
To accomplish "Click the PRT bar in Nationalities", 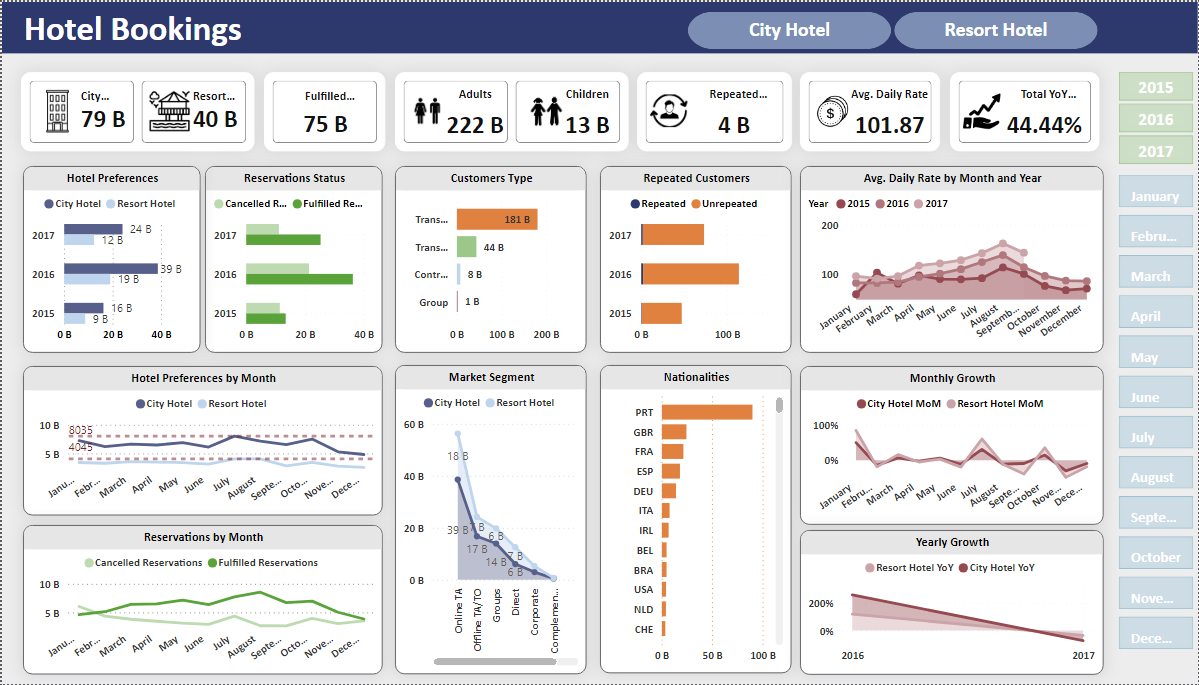I will (707, 412).
